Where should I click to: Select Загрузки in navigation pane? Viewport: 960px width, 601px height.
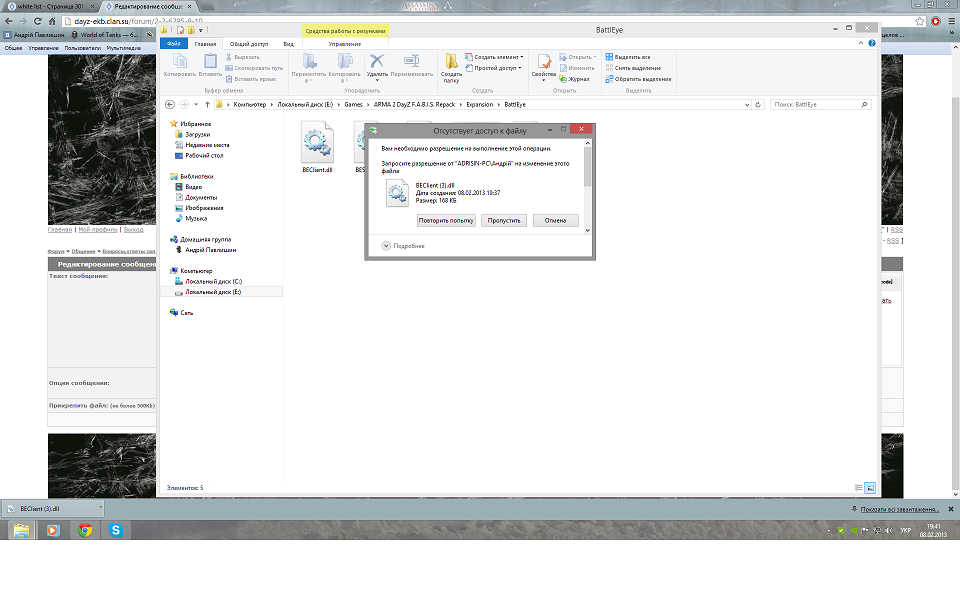(197, 134)
